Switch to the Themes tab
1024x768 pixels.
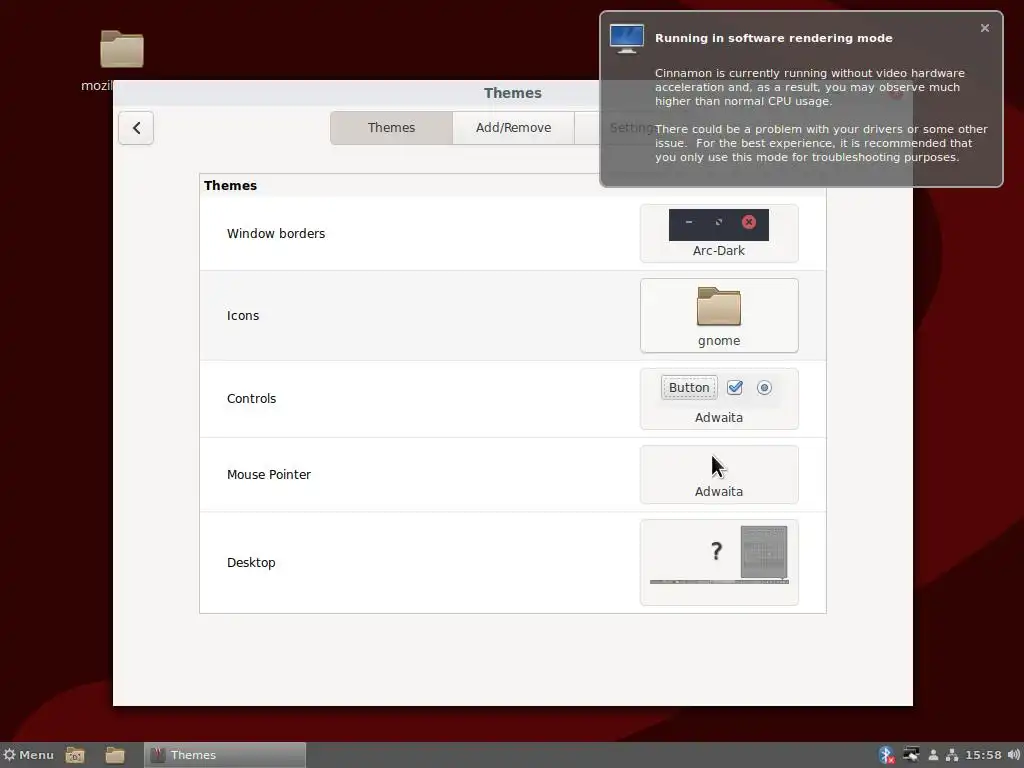[x=391, y=128]
